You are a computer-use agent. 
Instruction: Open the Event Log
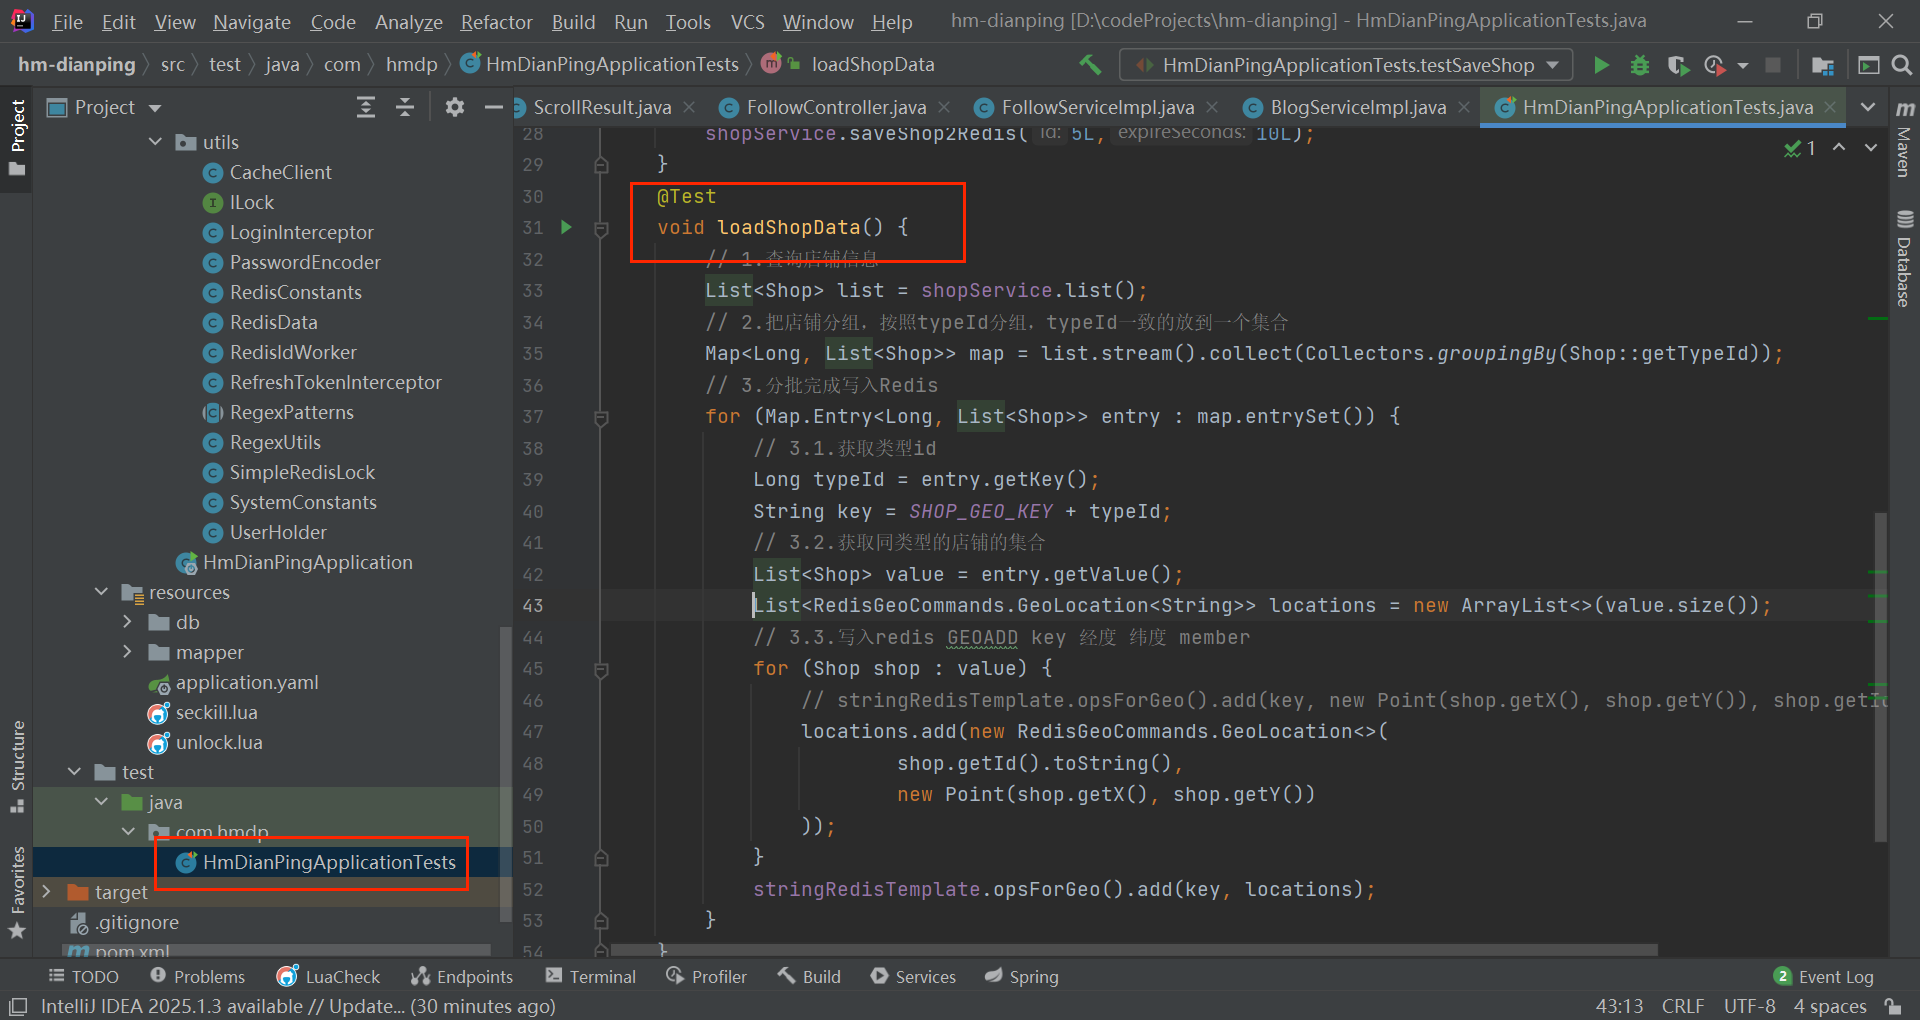1824,977
